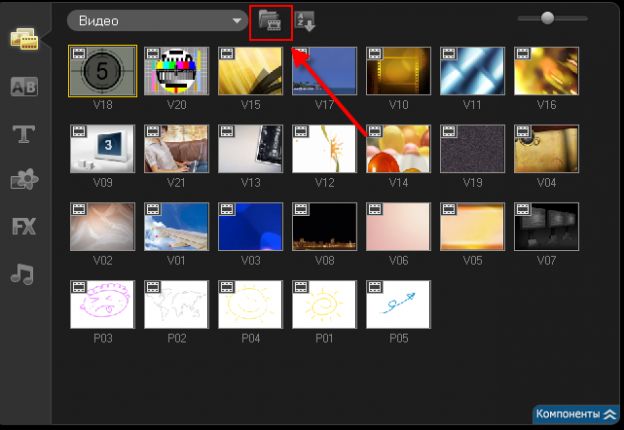Select the V13 video thumbnail

click(250, 149)
